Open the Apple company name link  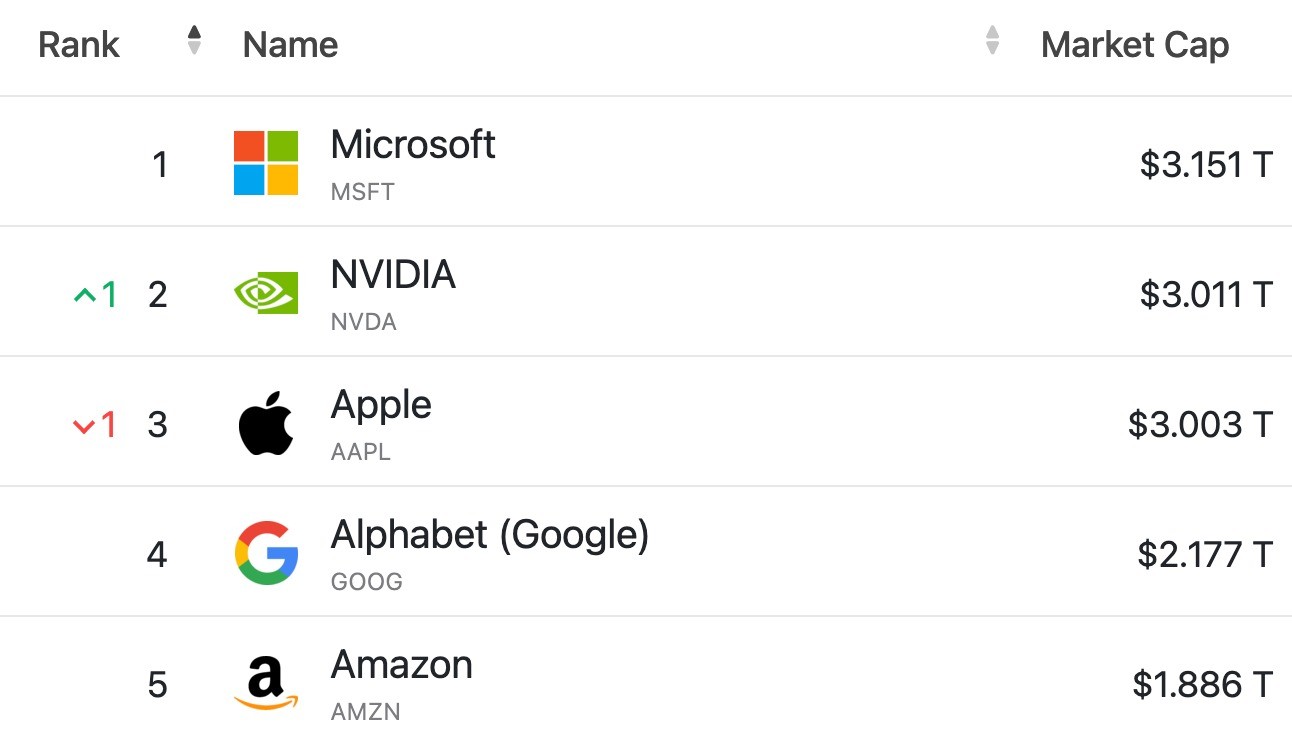(381, 405)
